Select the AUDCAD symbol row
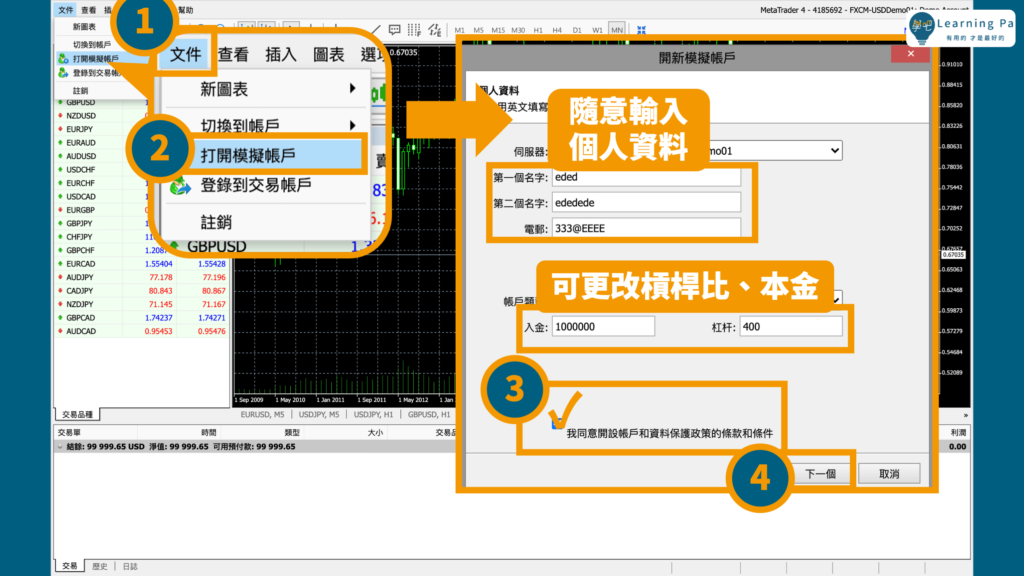 coord(142,331)
